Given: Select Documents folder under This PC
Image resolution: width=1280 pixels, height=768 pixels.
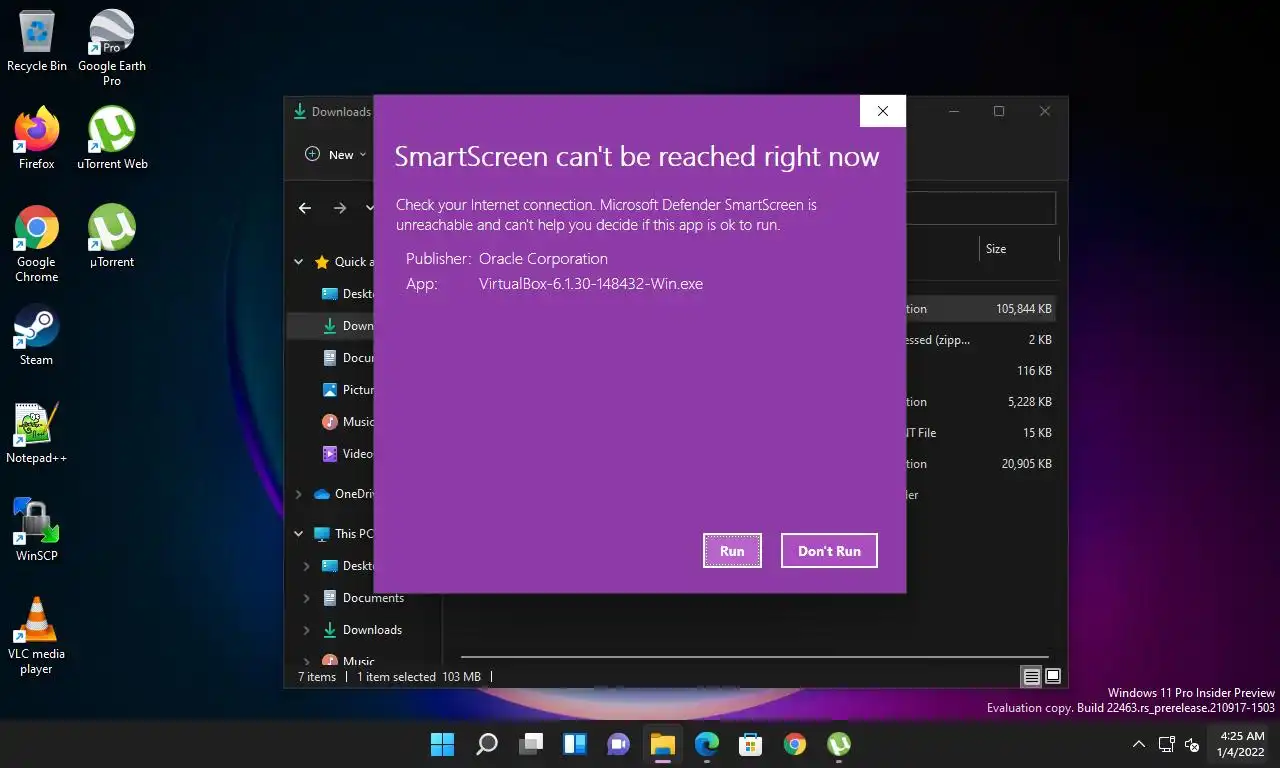Looking at the screenshot, I should click(x=363, y=598).
